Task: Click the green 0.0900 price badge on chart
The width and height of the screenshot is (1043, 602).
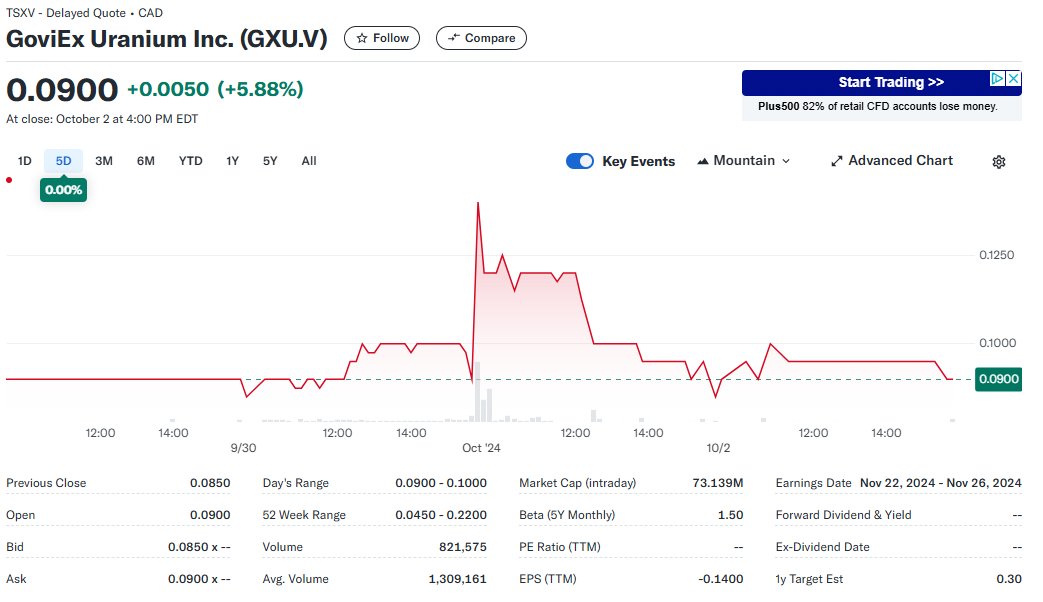Action: (x=998, y=379)
